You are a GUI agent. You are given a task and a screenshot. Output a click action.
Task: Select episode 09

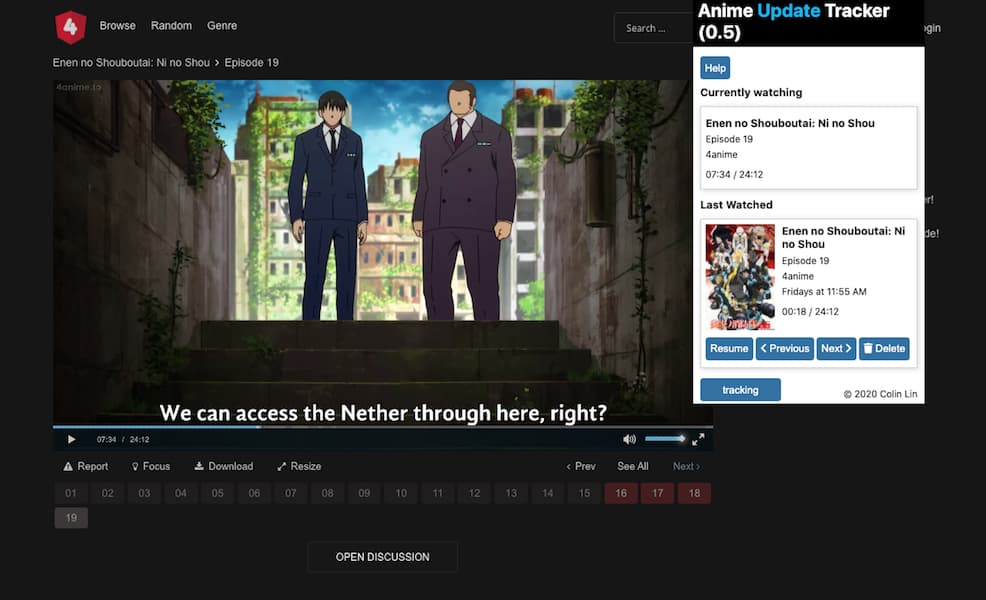364,493
